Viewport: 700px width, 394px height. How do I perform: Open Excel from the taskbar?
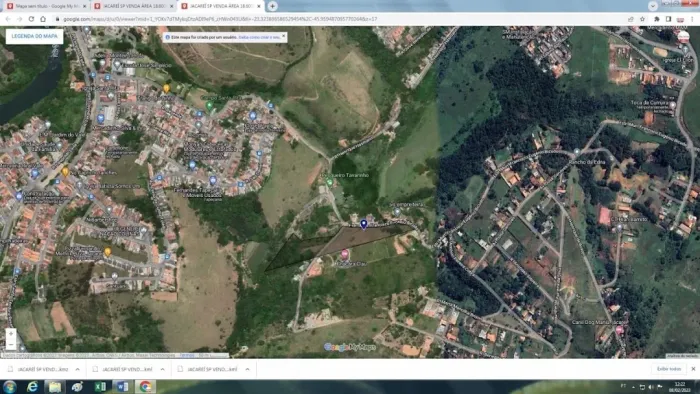coord(100,386)
